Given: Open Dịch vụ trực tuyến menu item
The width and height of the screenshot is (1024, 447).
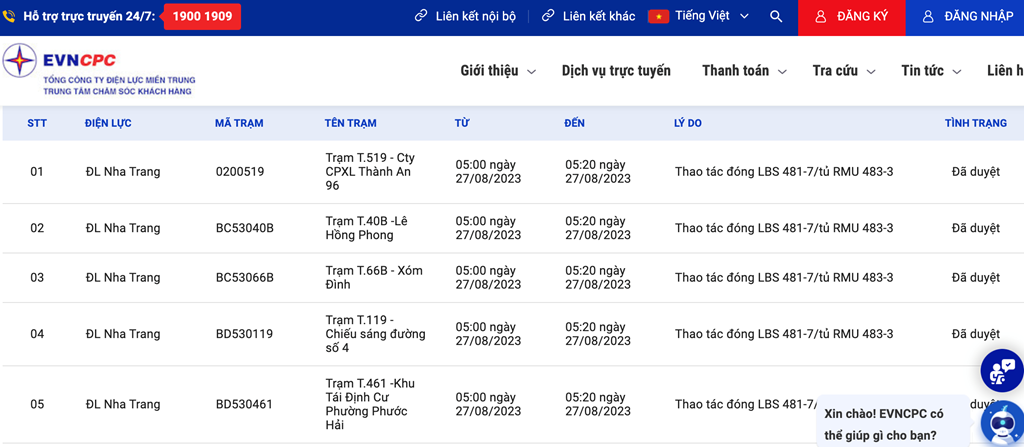Looking at the screenshot, I should click(x=616, y=71).
